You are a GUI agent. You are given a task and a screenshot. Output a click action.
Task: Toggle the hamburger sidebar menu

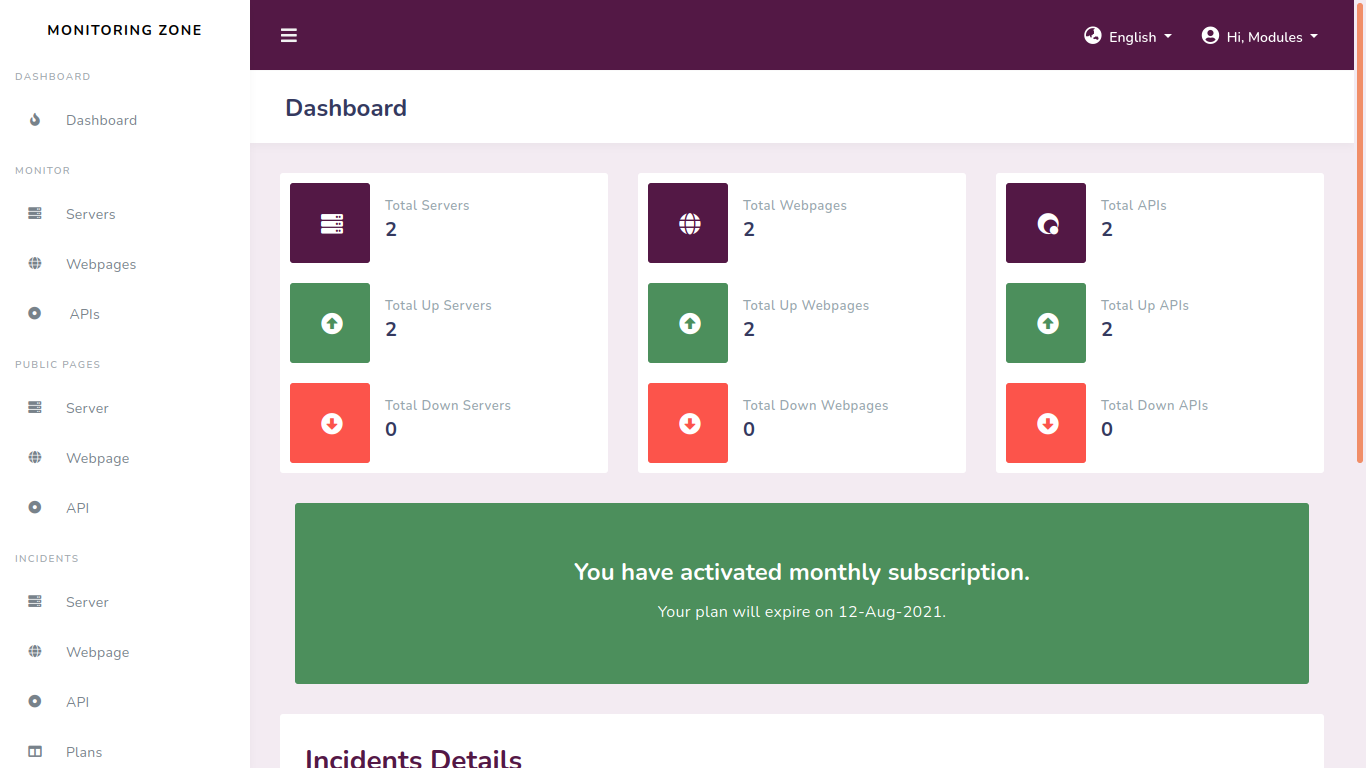(x=289, y=36)
